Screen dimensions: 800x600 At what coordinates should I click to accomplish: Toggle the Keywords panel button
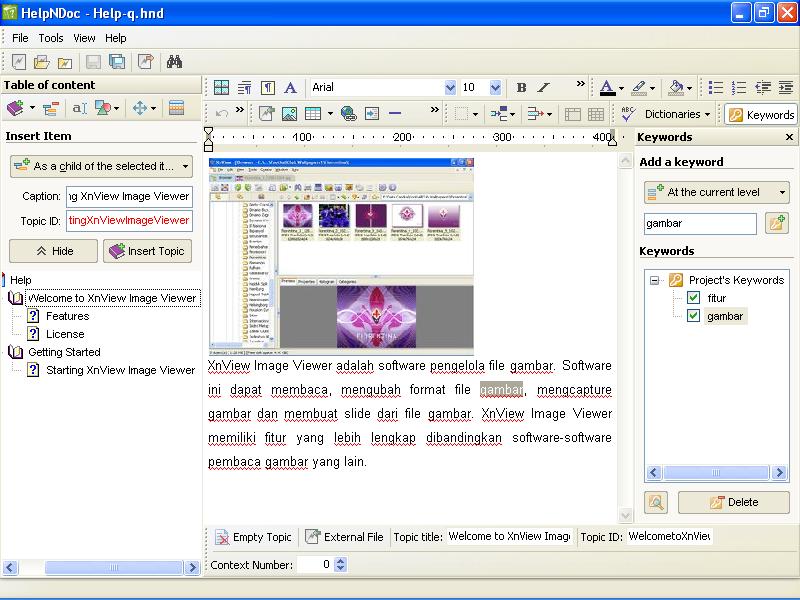pos(760,115)
